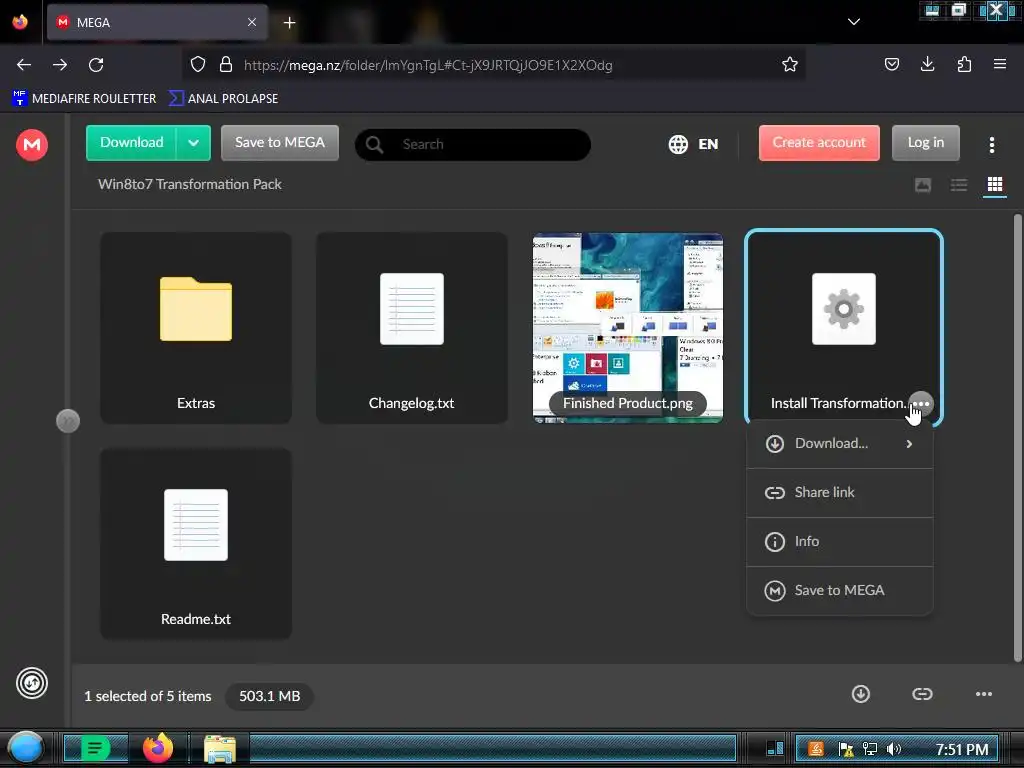Expand the sidebar with the round handle
Viewport: 1024px width, 768px height.
click(68, 421)
